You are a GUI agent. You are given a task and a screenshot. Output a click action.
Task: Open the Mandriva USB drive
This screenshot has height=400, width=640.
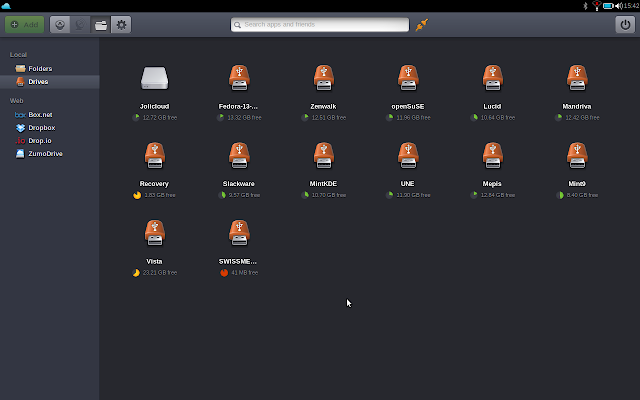pos(577,78)
